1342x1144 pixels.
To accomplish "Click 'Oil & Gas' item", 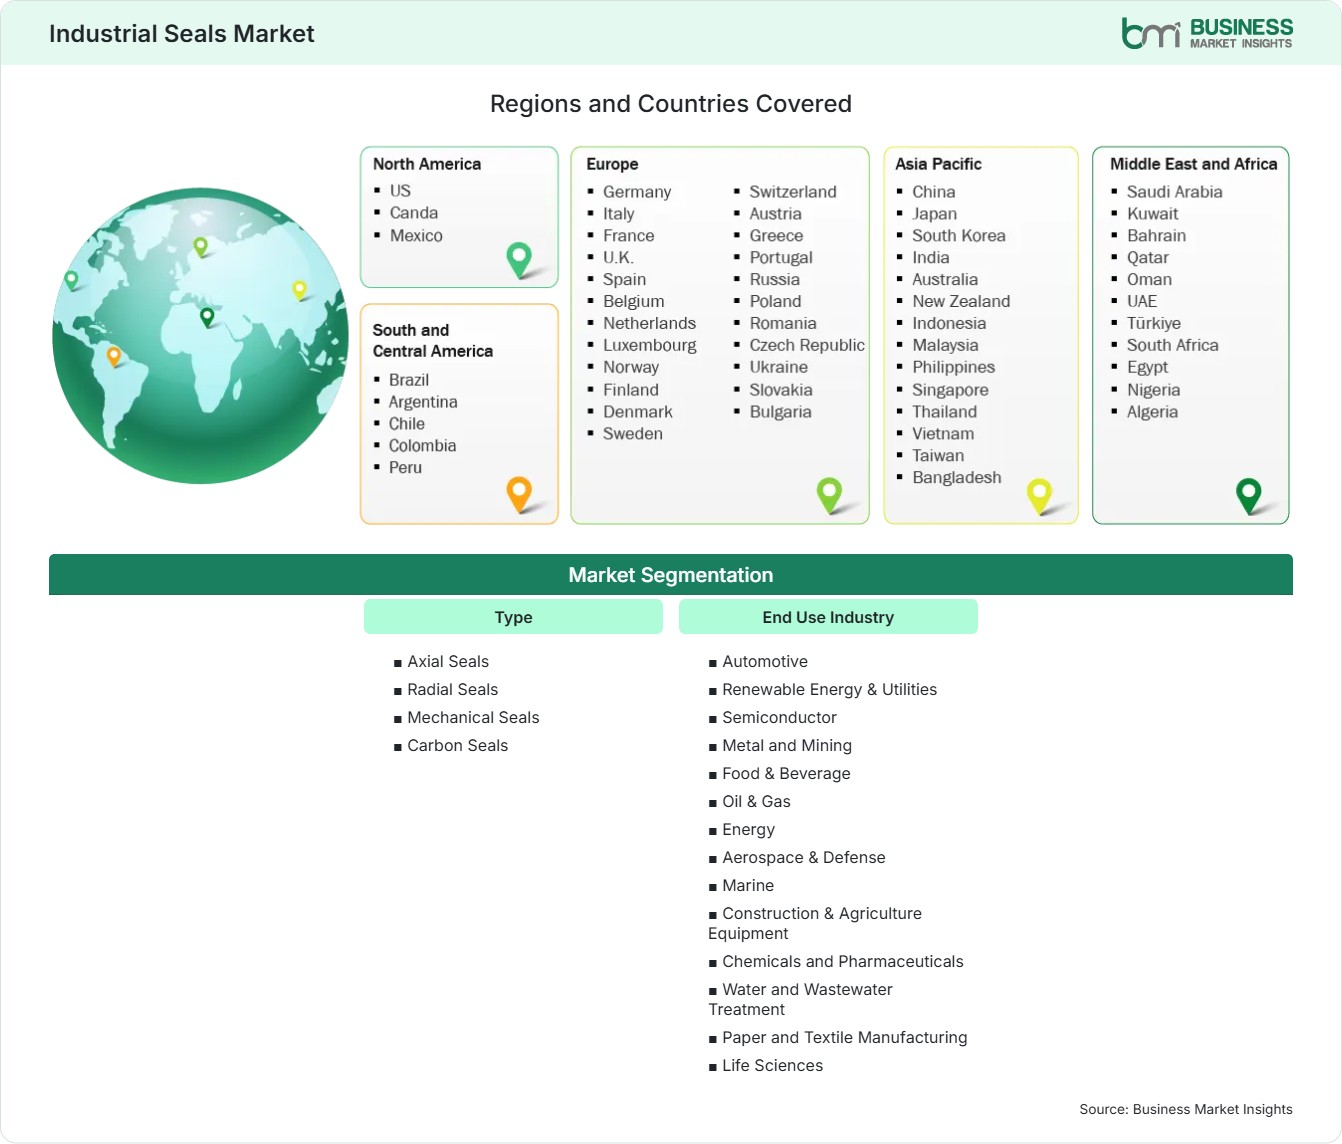I will pos(757,802).
